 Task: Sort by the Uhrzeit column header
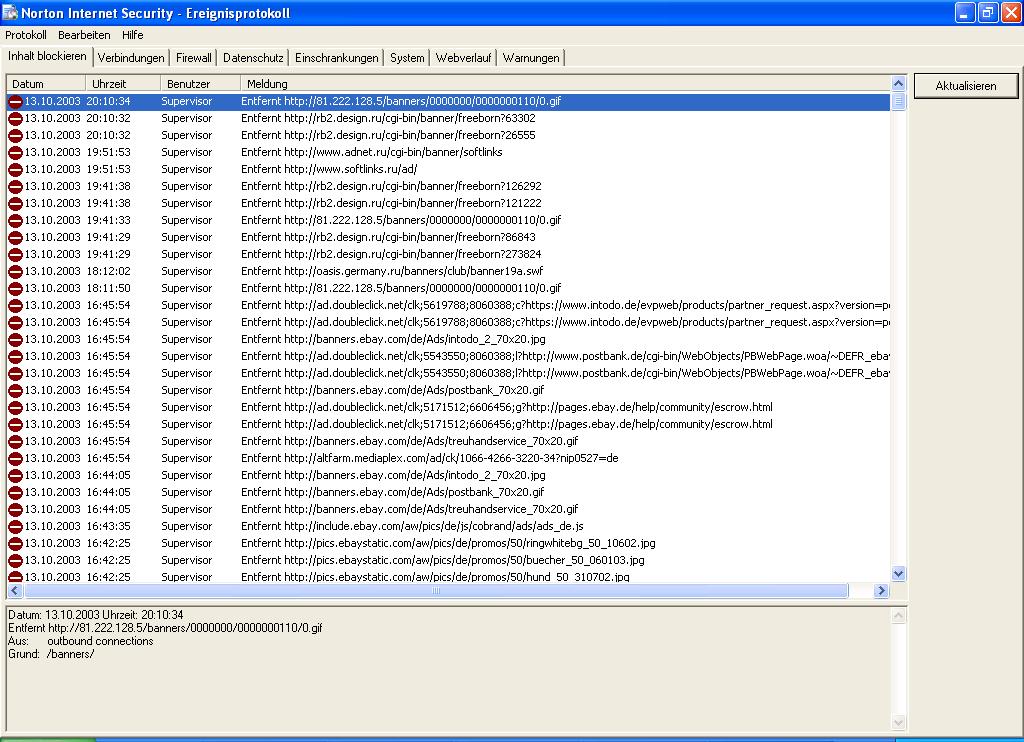coord(123,84)
